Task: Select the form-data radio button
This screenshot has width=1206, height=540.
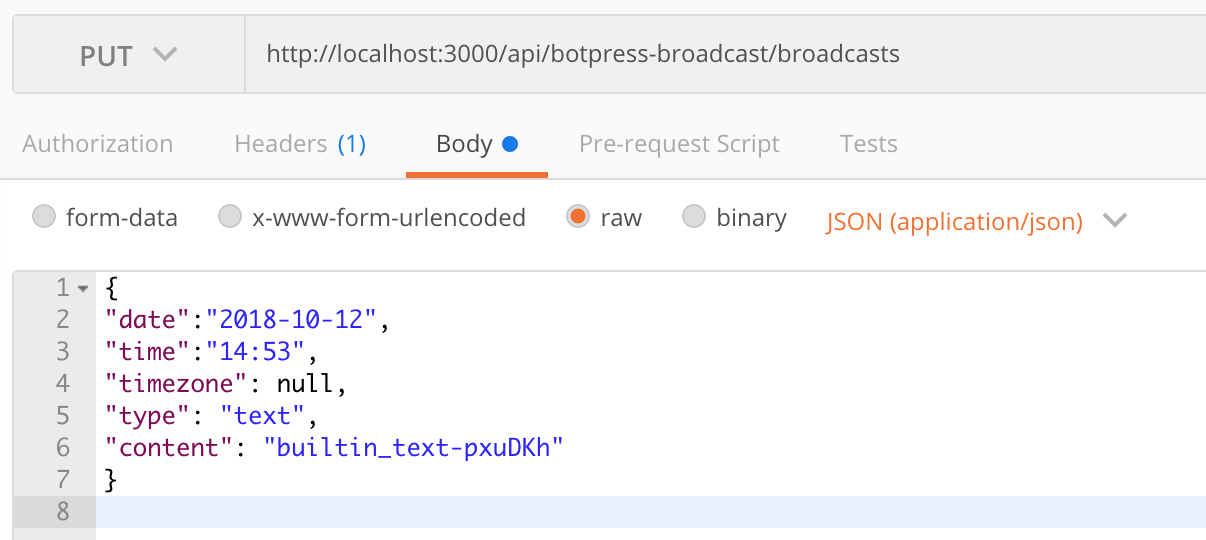Action: click(x=44, y=217)
